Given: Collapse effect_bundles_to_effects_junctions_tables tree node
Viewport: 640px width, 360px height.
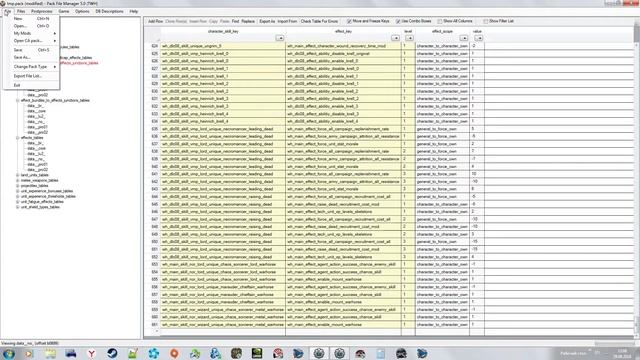Looking at the screenshot, I should pyautogui.click(x=18, y=100).
